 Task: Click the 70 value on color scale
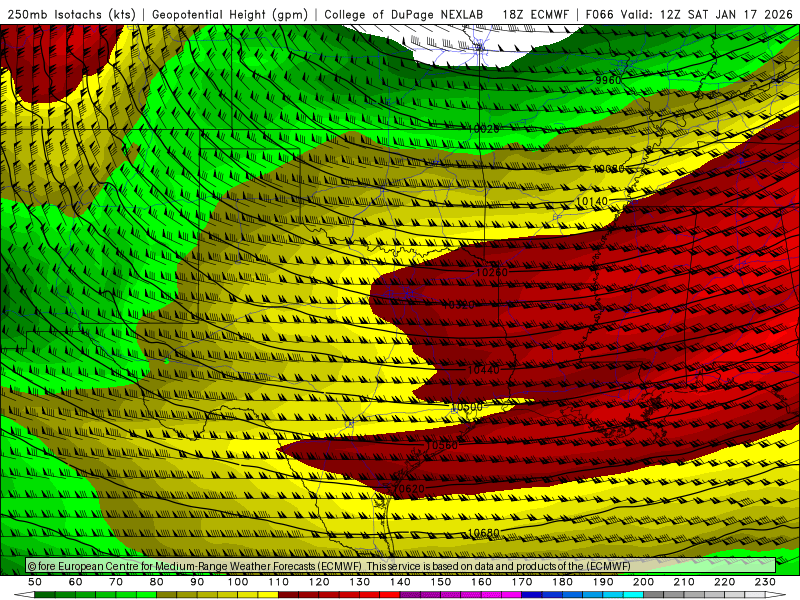tap(116, 582)
